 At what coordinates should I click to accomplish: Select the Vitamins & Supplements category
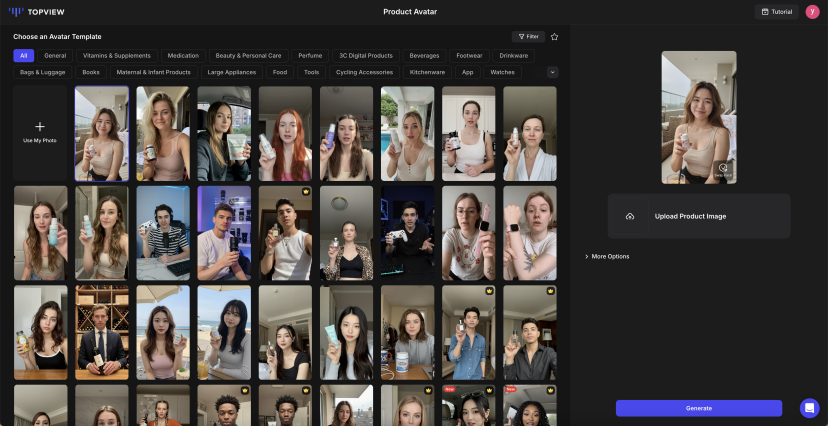pos(117,55)
